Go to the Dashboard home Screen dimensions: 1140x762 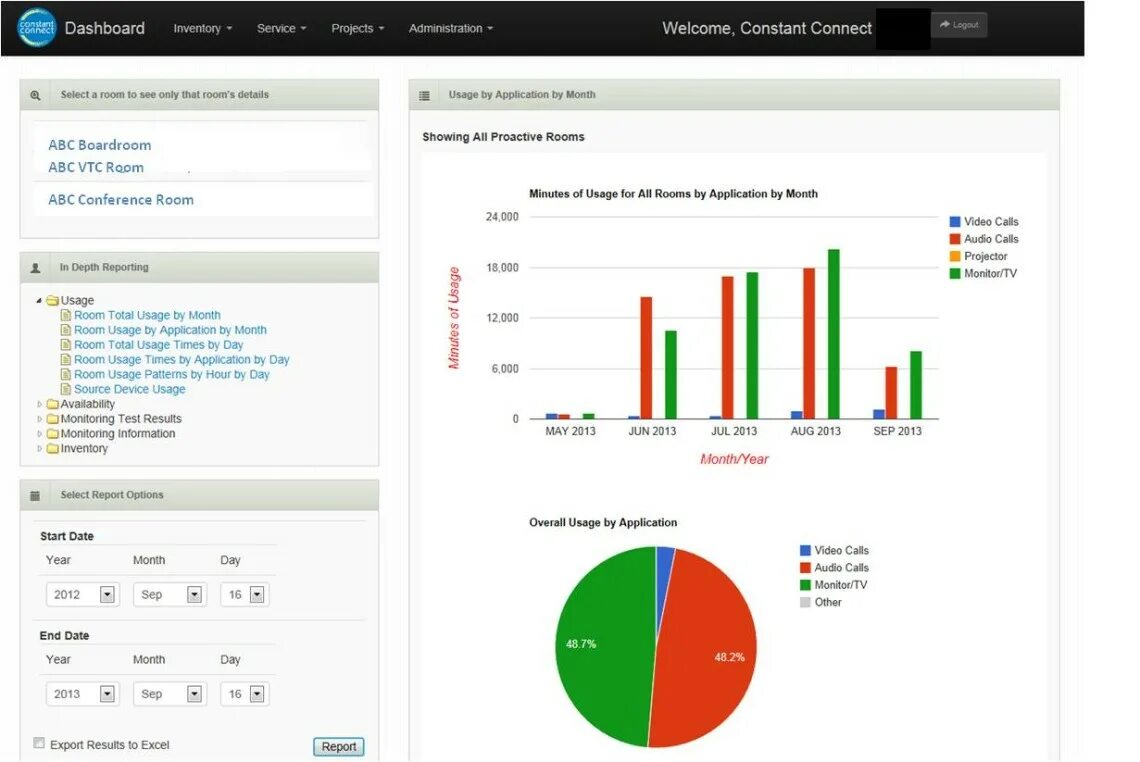point(105,28)
